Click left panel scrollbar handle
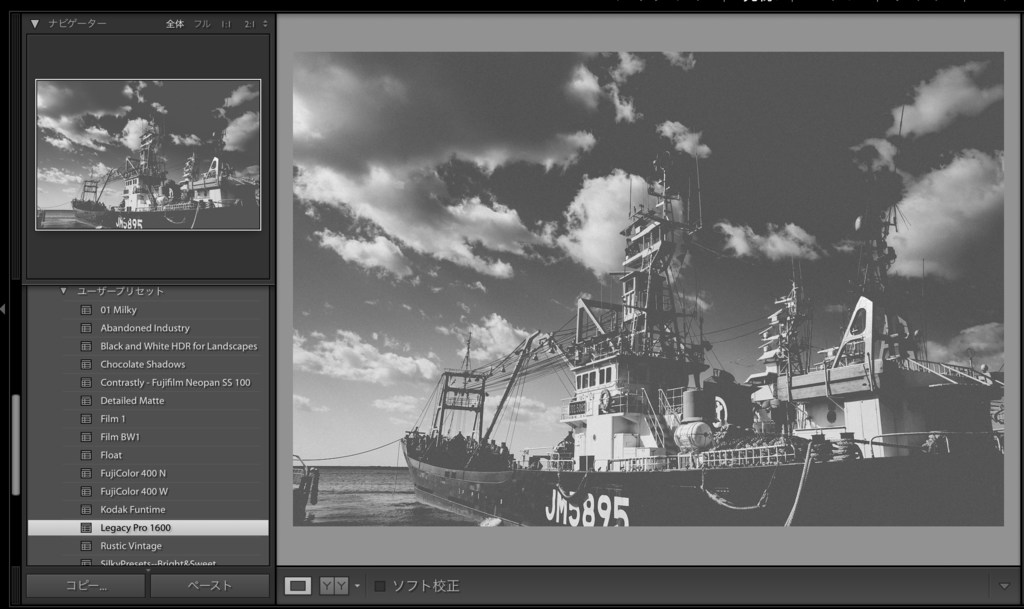 click(16, 445)
